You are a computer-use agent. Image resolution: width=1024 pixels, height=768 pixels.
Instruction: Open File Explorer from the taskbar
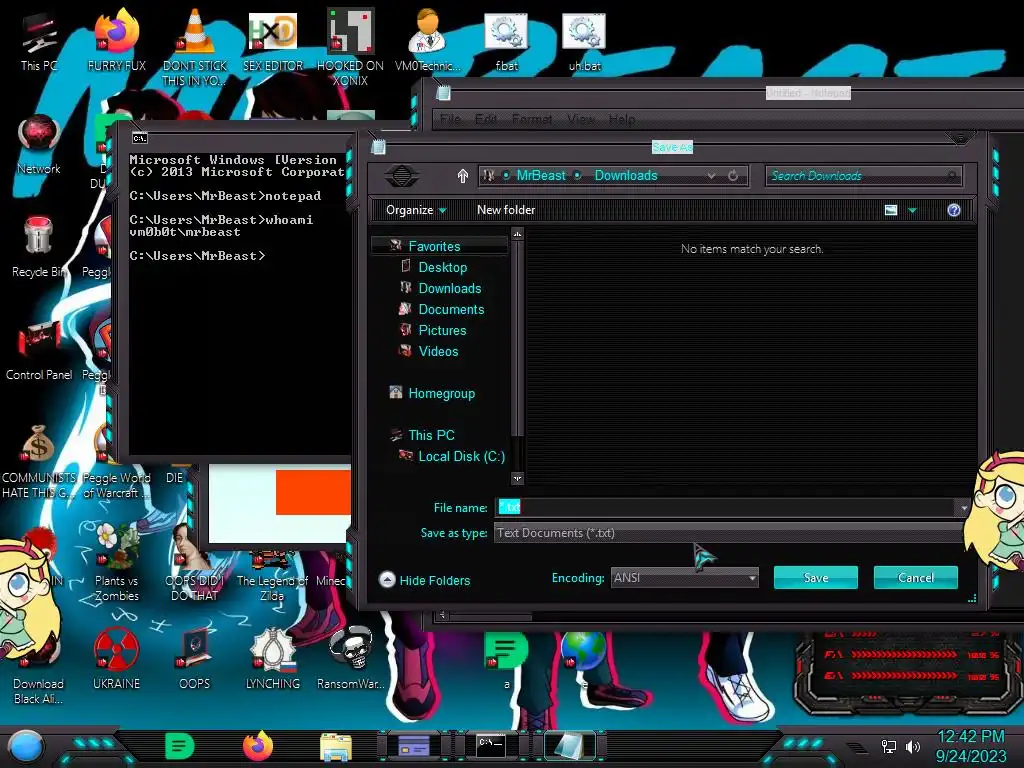click(336, 746)
